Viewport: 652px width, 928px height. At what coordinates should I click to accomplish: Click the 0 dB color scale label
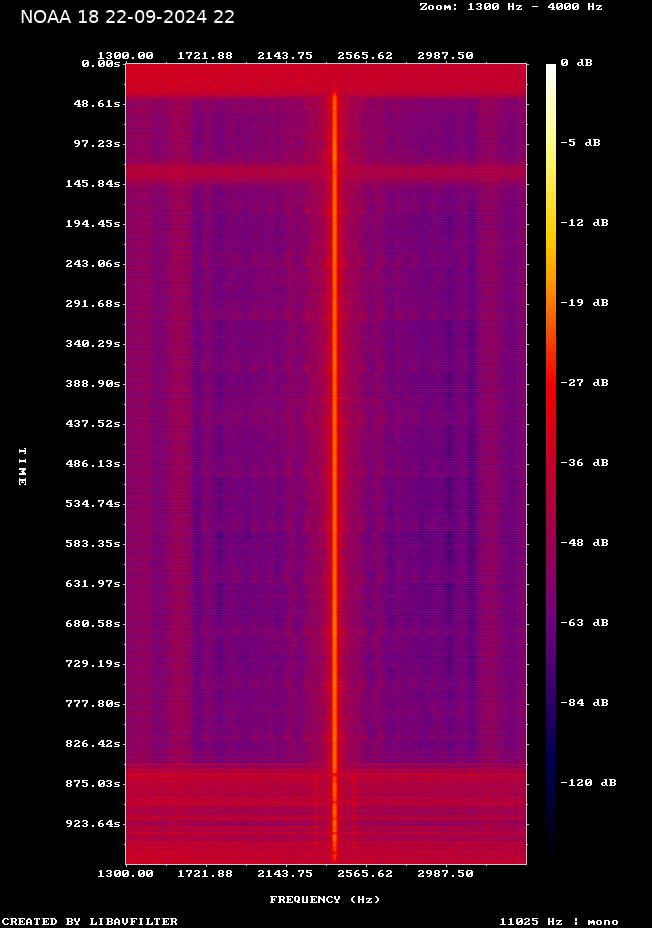(x=576, y=63)
